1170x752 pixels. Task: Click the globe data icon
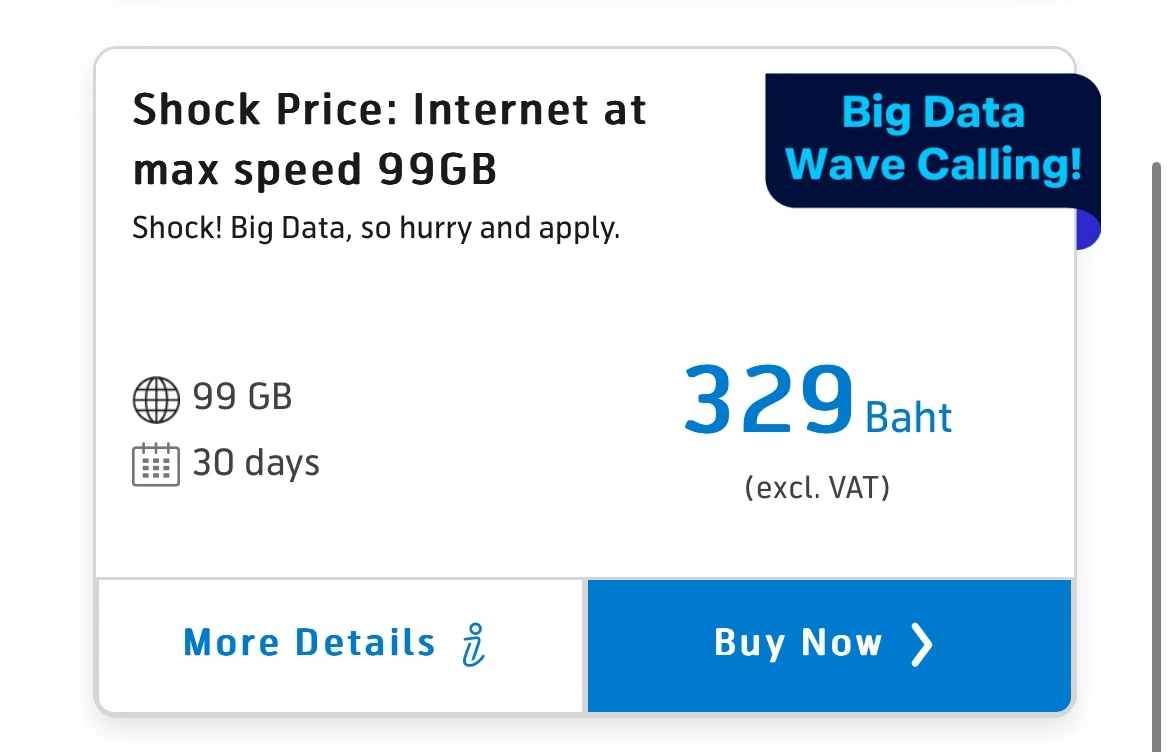click(x=156, y=400)
